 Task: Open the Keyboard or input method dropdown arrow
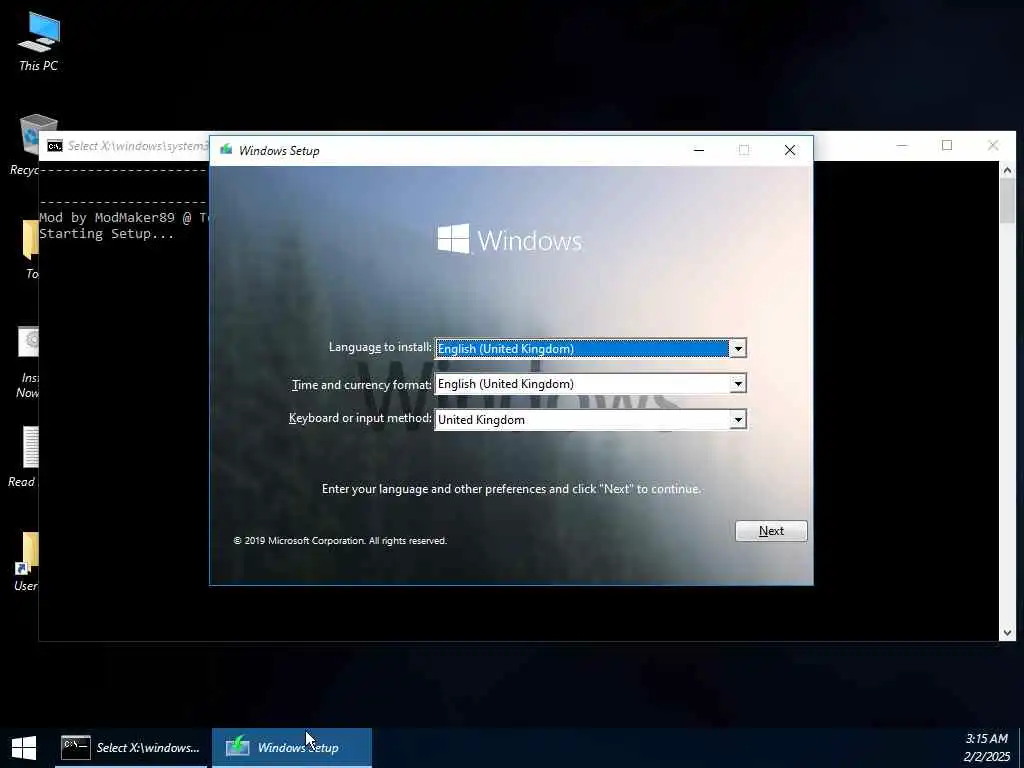737,419
